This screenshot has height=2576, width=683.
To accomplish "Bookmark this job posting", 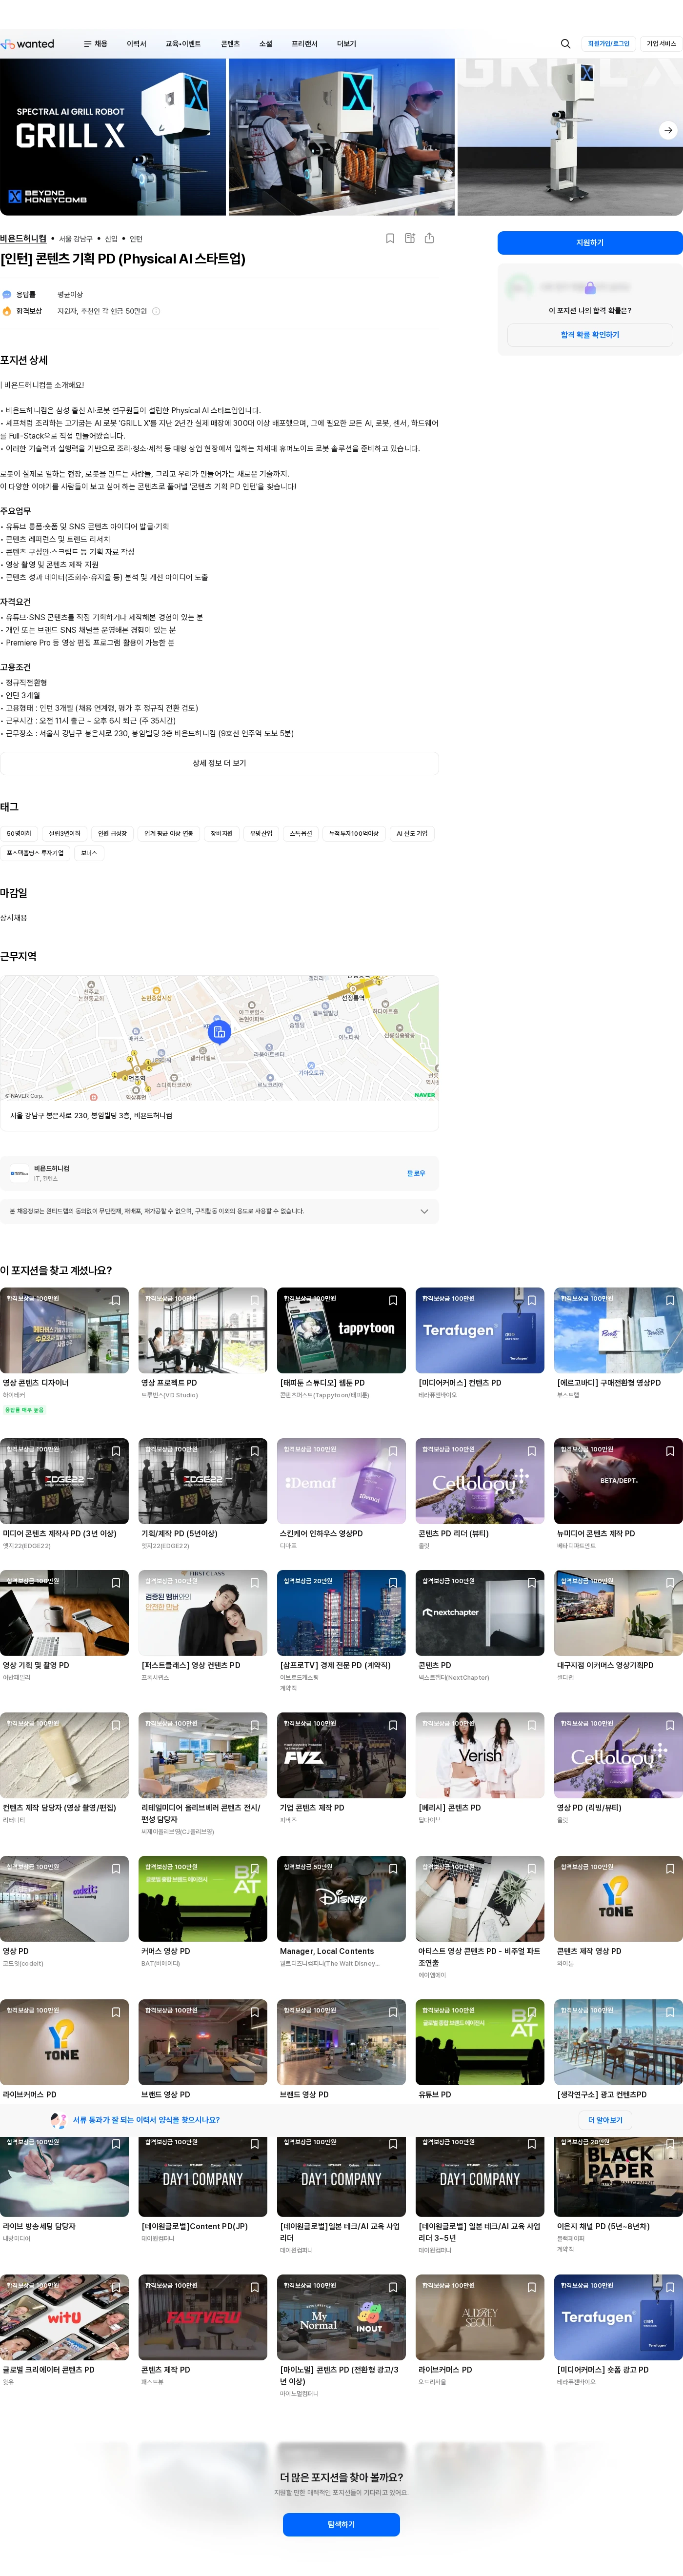I will (x=390, y=238).
